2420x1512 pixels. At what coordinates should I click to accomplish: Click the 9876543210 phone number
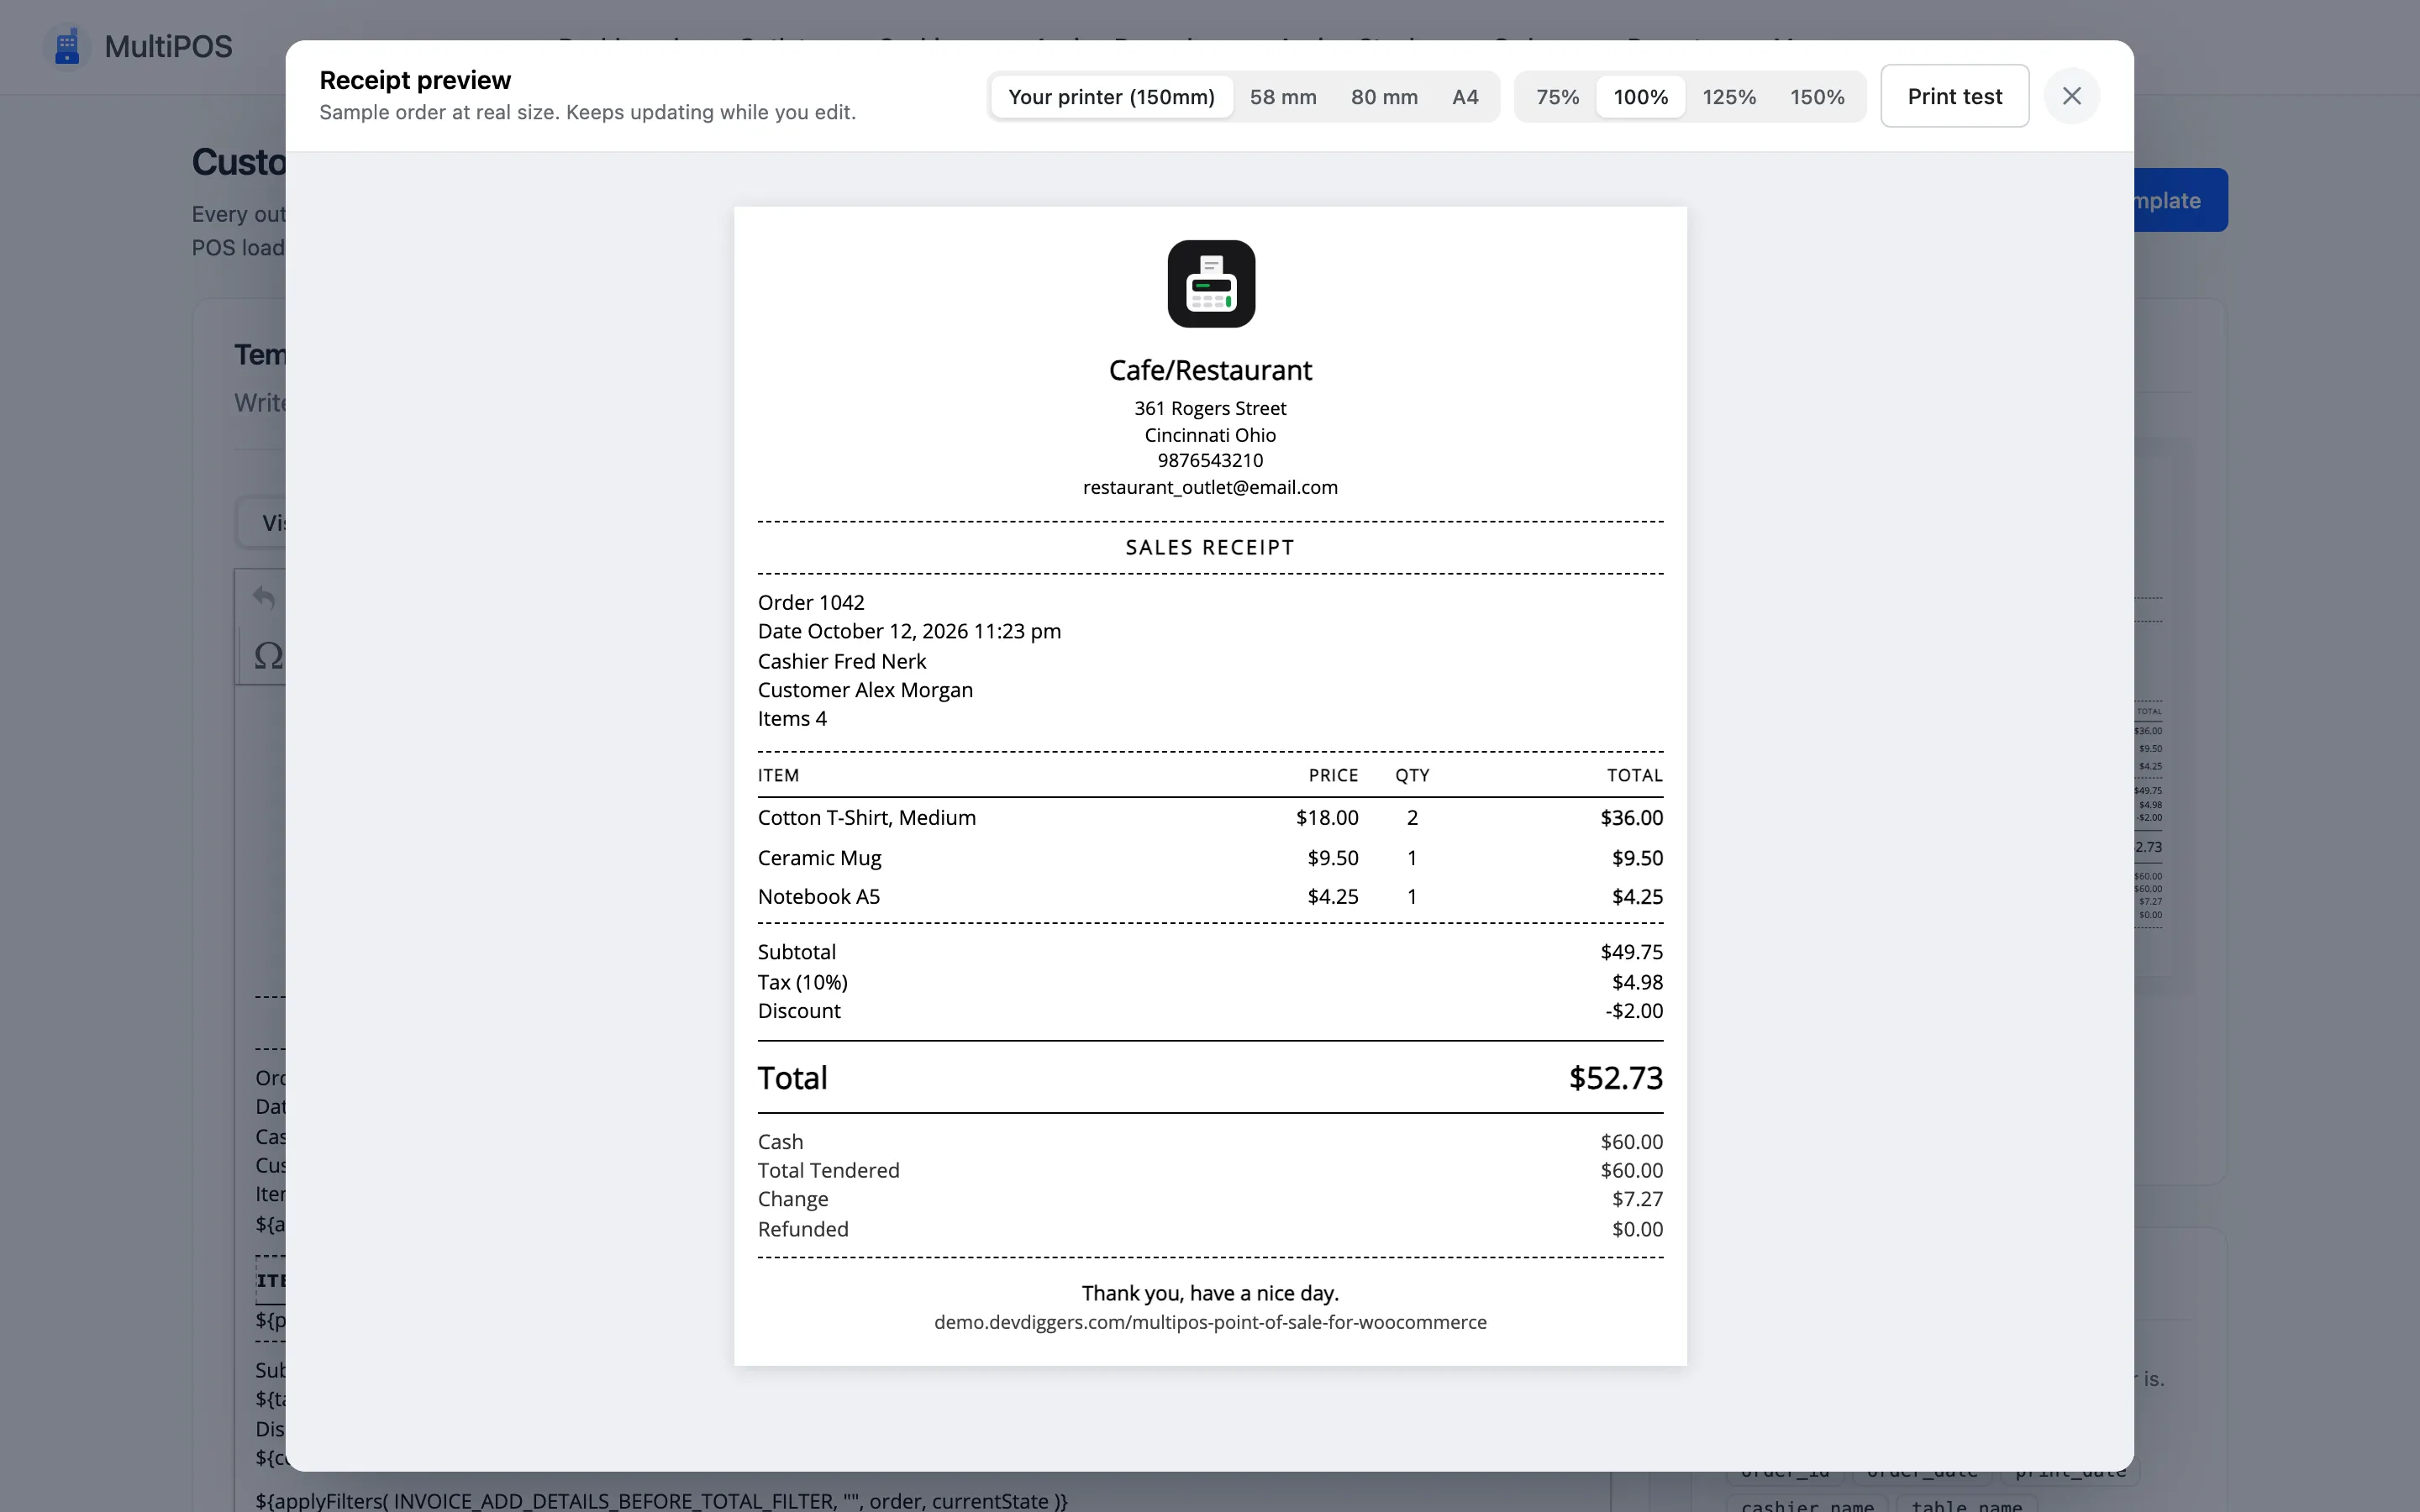click(1210, 460)
